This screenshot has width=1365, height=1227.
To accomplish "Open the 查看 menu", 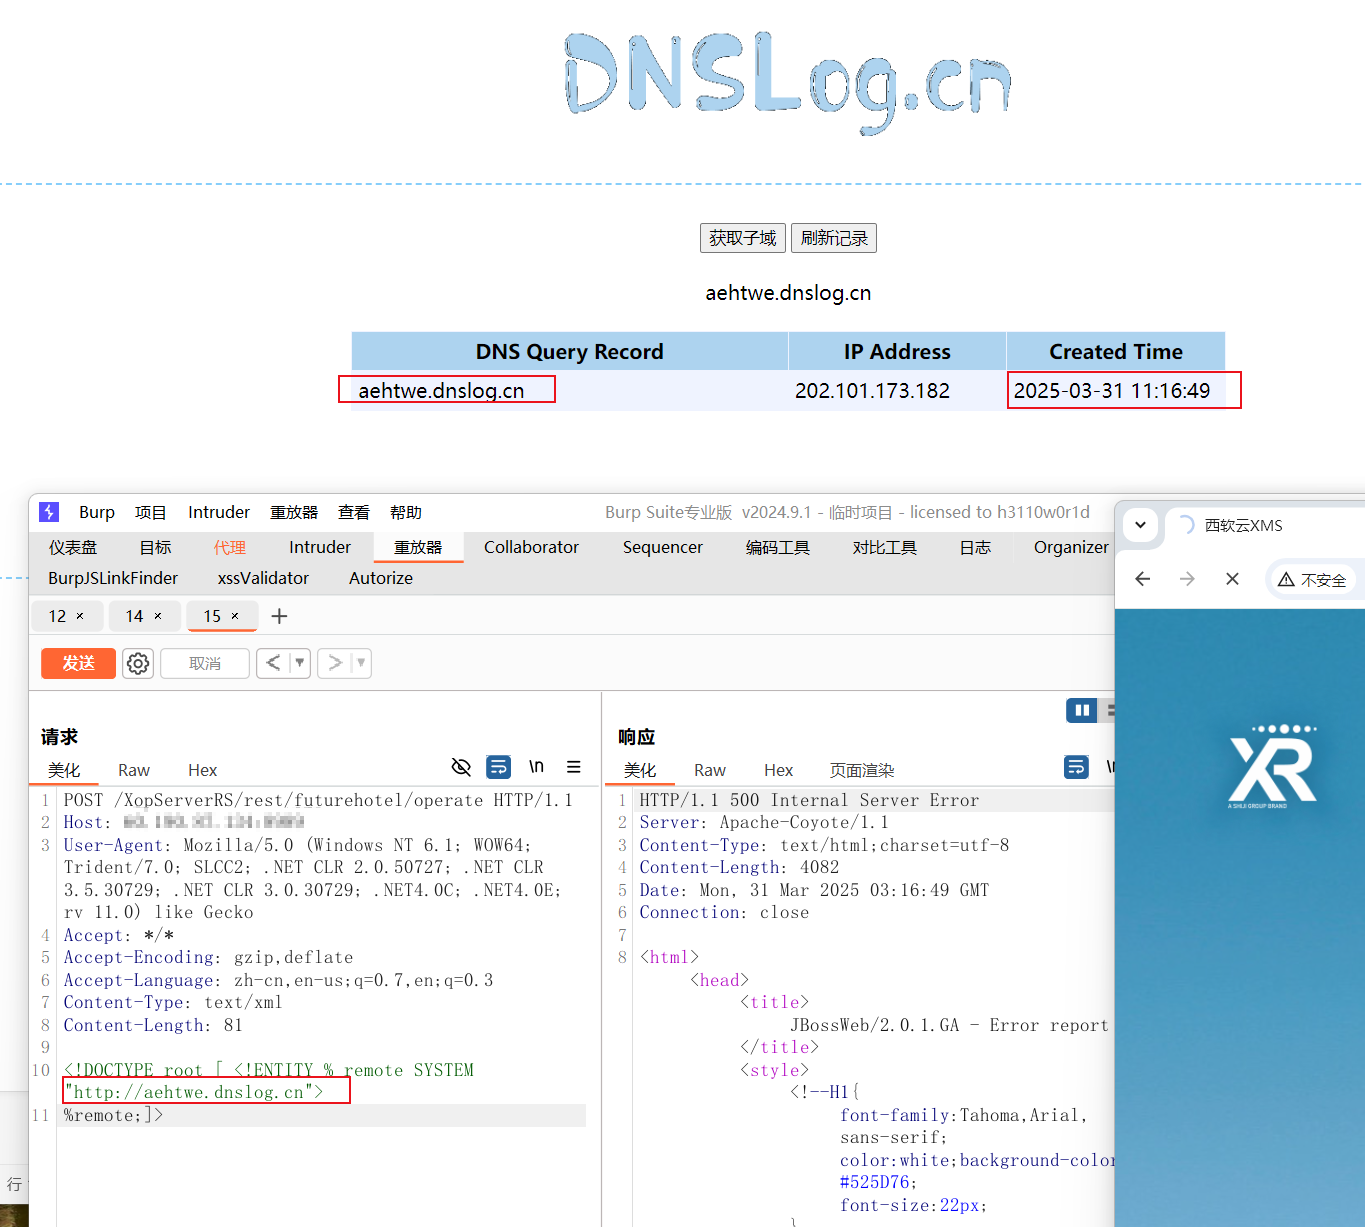I will pyautogui.click(x=354, y=512).
